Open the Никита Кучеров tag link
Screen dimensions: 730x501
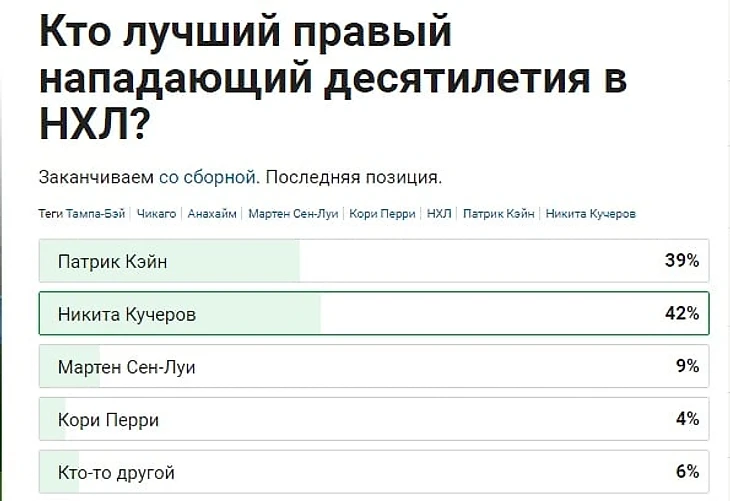point(590,214)
